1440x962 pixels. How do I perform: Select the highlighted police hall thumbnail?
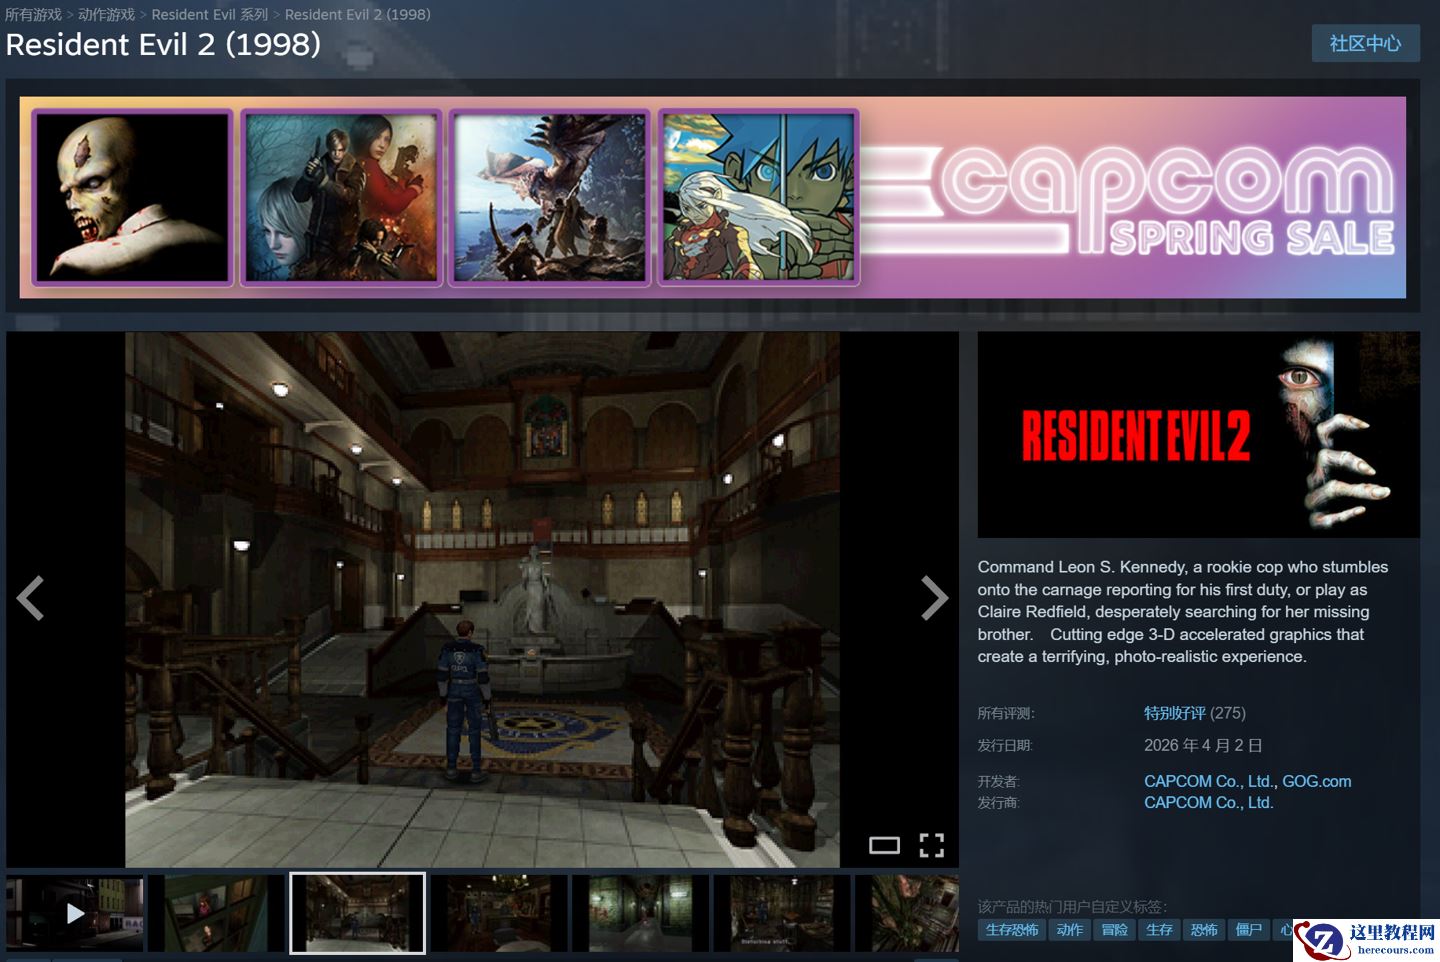click(357, 913)
